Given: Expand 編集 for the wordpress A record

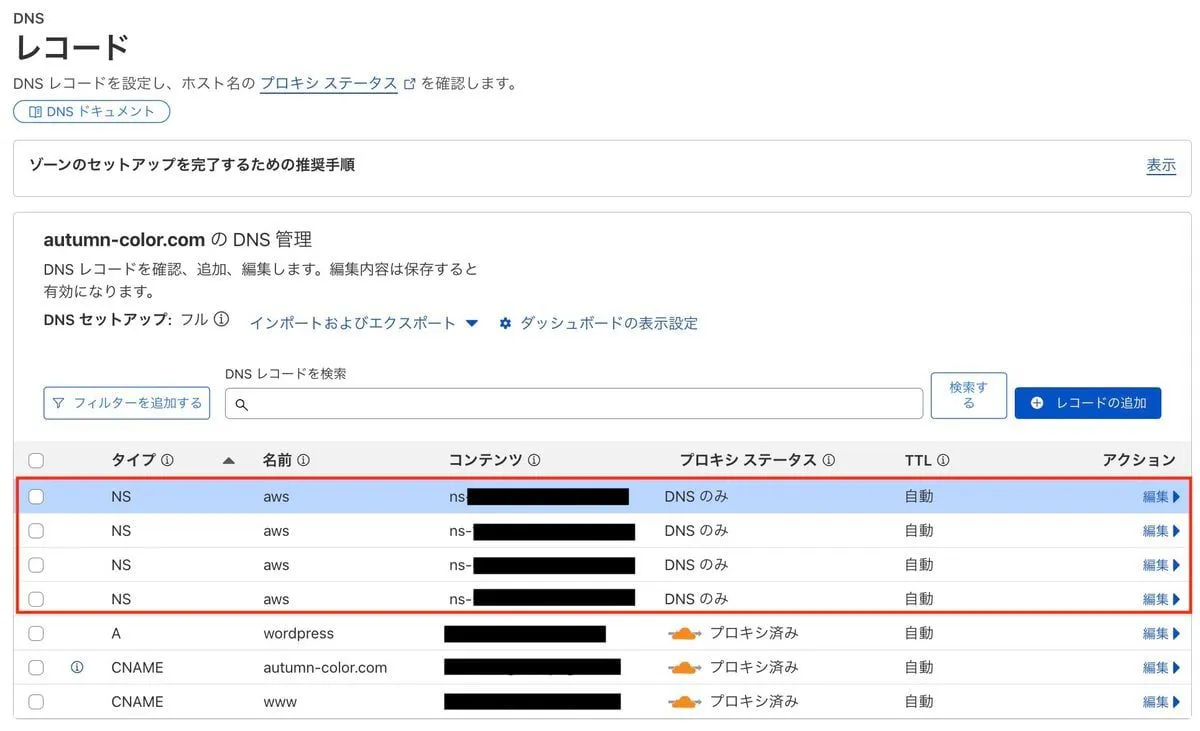Looking at the screenshot, I should [1161, 633].
